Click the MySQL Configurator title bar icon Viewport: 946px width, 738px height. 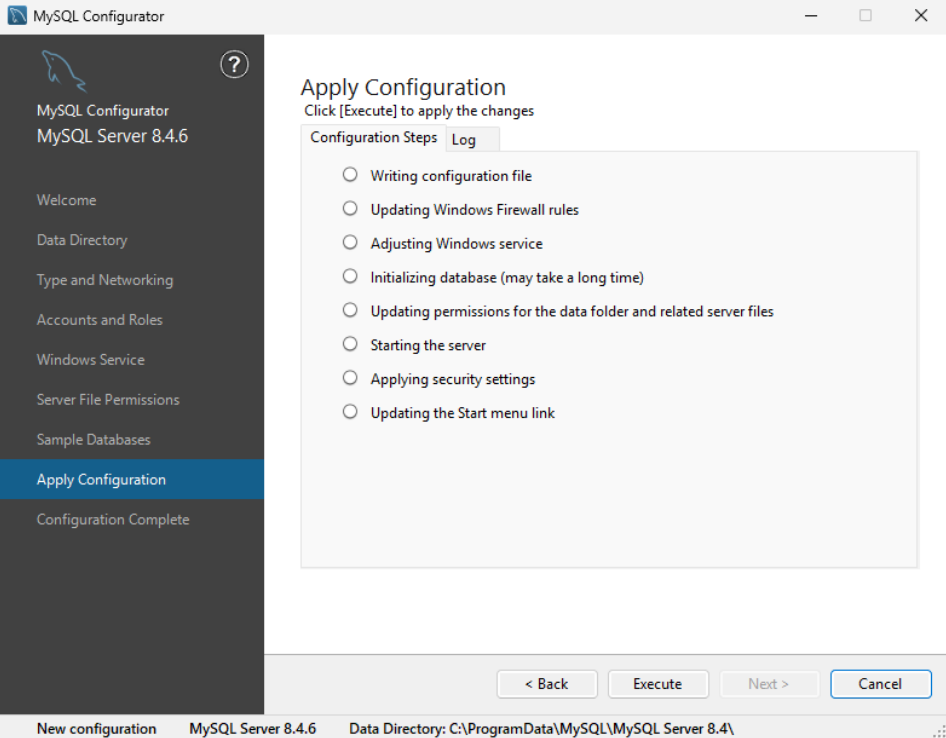click(x=17, y=16)
